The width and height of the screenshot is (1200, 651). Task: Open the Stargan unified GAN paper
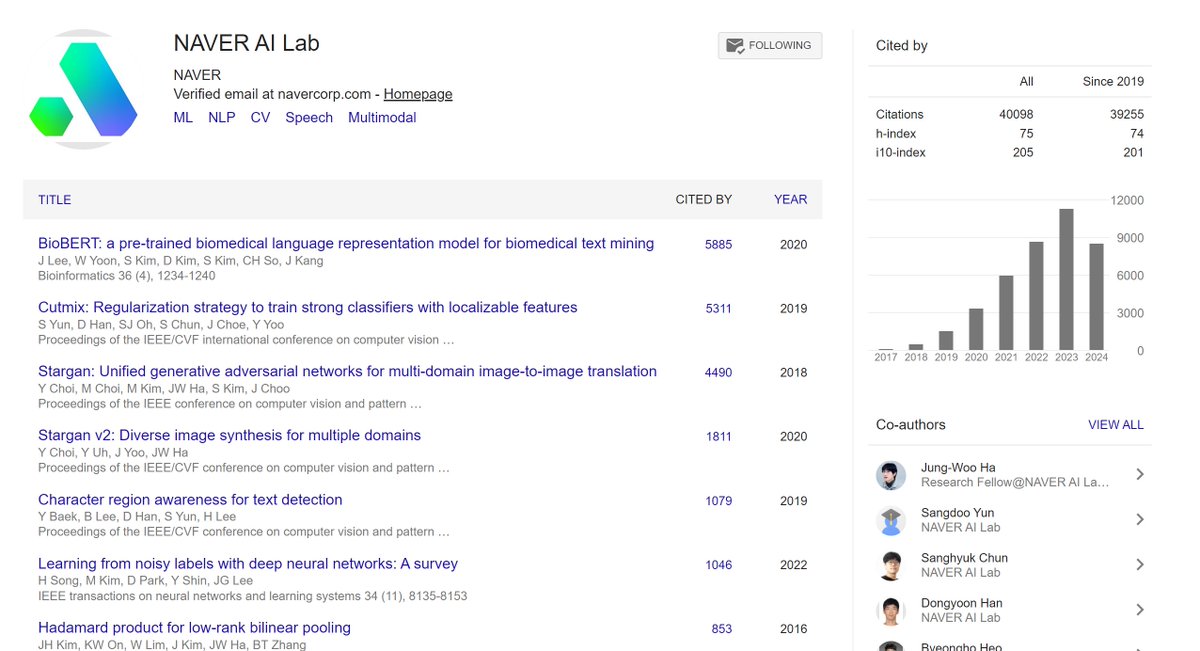[x=347, y=371]
